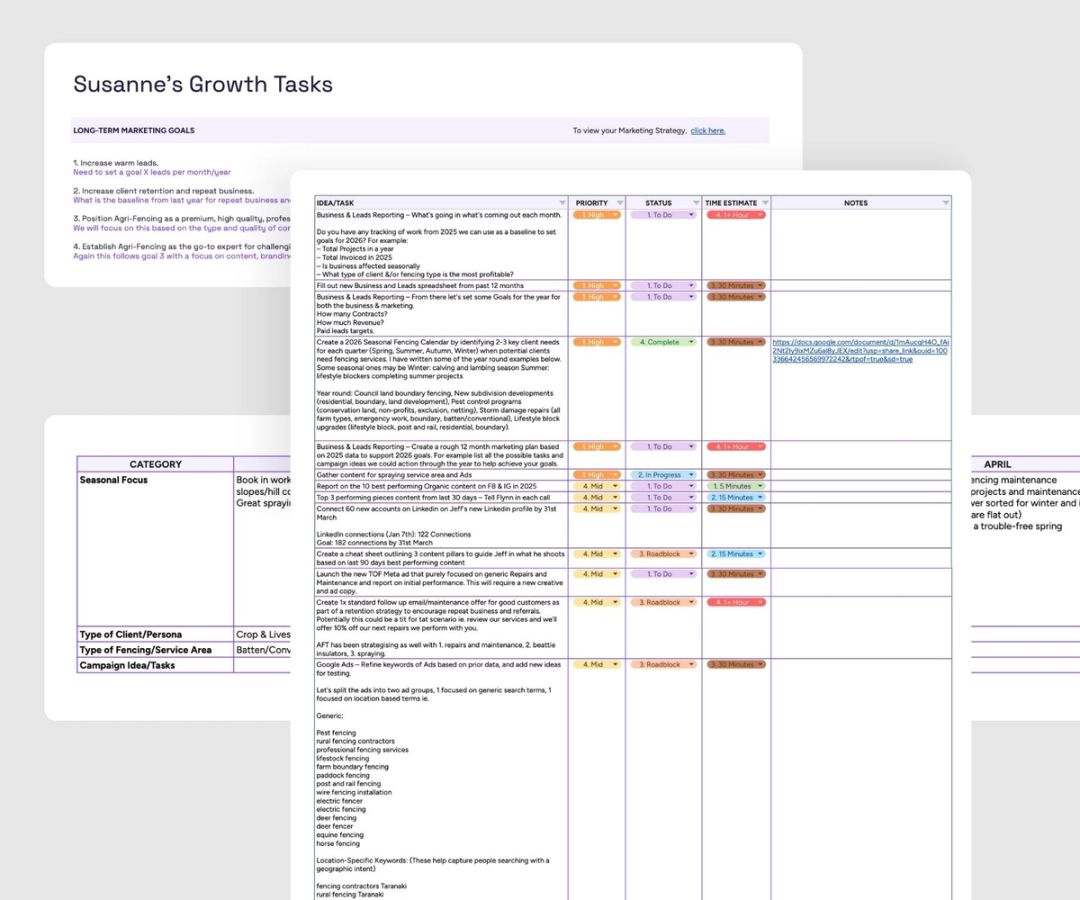1080x900 pixels.
Task: Open Status dropdown for 'set some Goals' row
Action: pyautogui.click(x=663, y=297)
